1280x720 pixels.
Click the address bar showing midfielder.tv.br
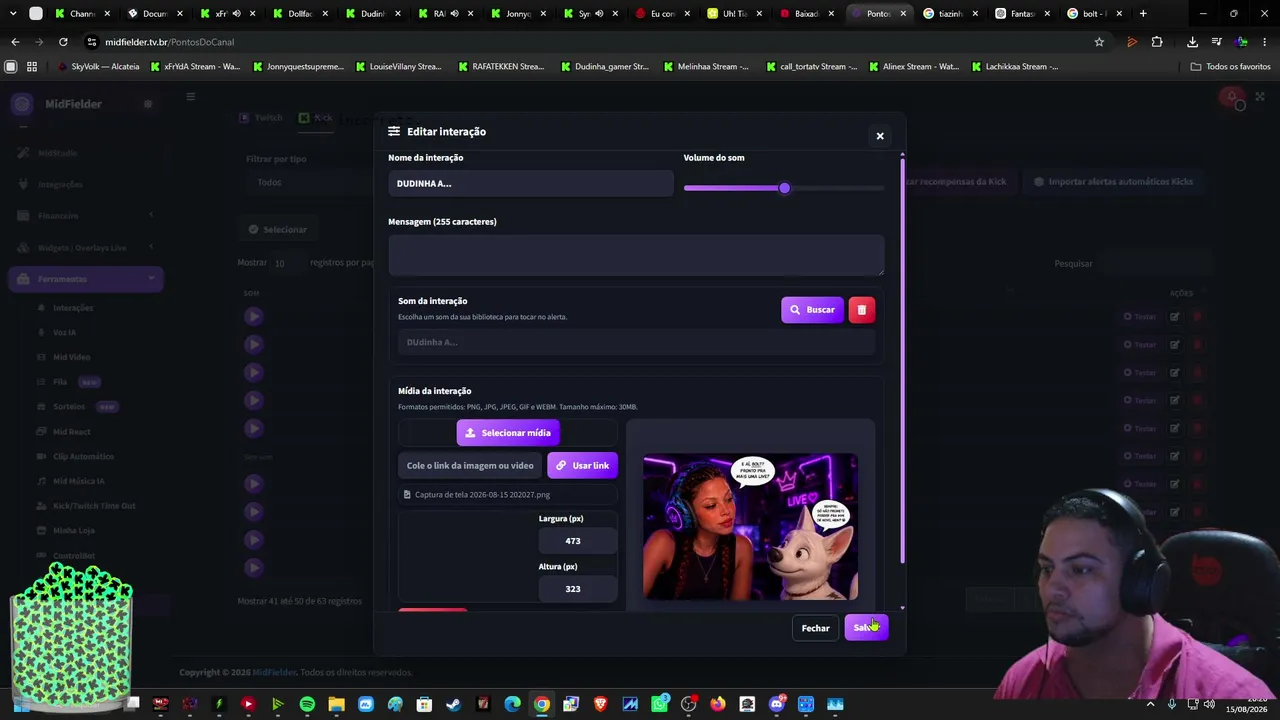(x=590, y=42)
